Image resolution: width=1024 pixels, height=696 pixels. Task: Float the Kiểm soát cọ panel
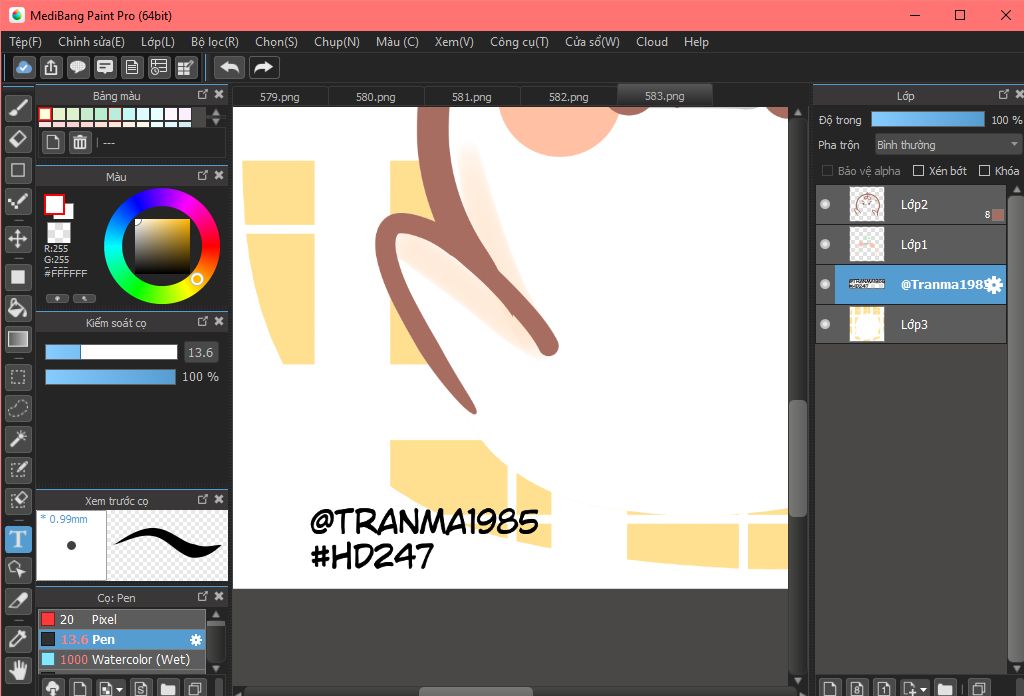(x=203, y=321)
